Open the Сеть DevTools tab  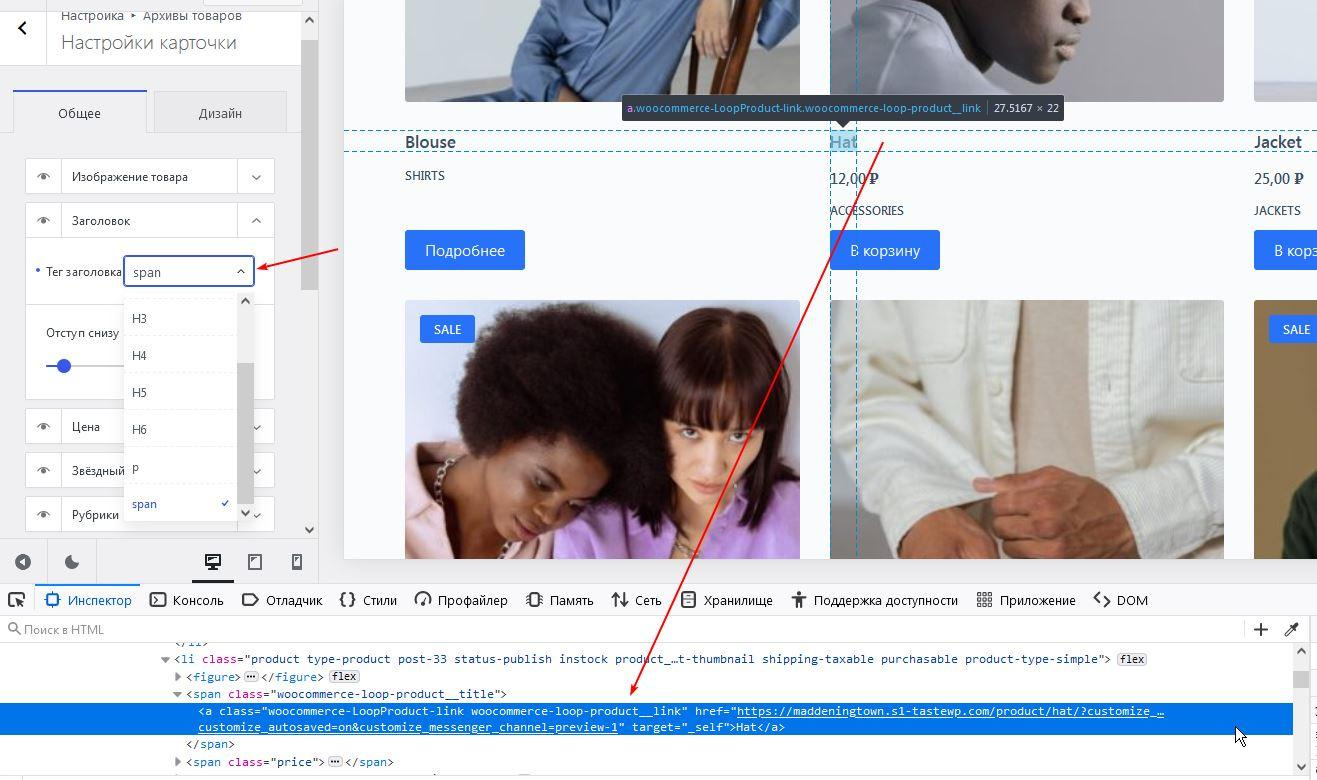pyautogui.click(x=637, y=600)
